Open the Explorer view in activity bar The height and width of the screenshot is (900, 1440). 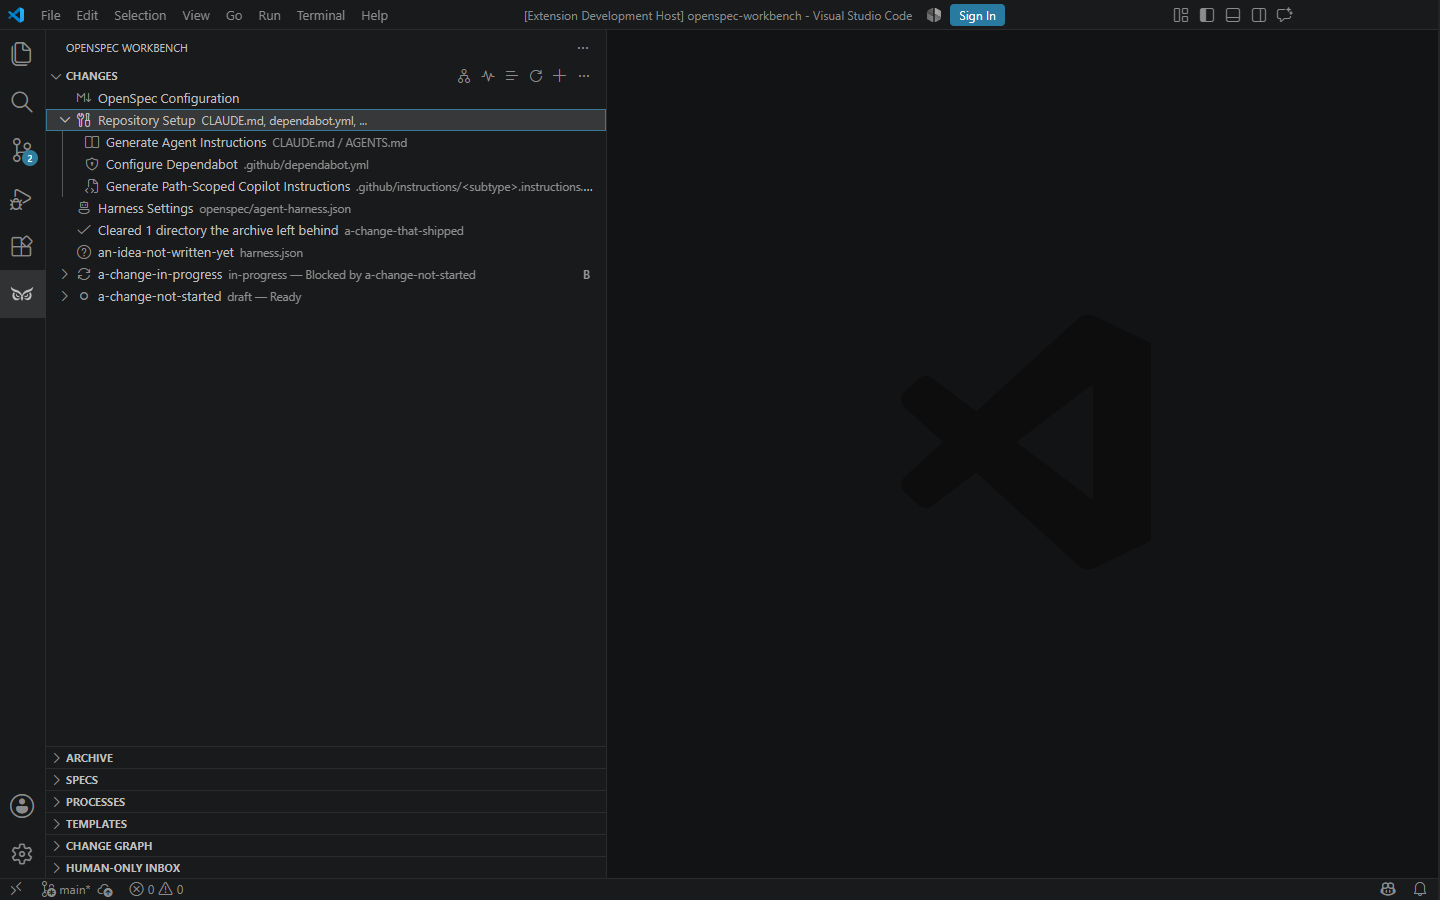pos(22,53)
